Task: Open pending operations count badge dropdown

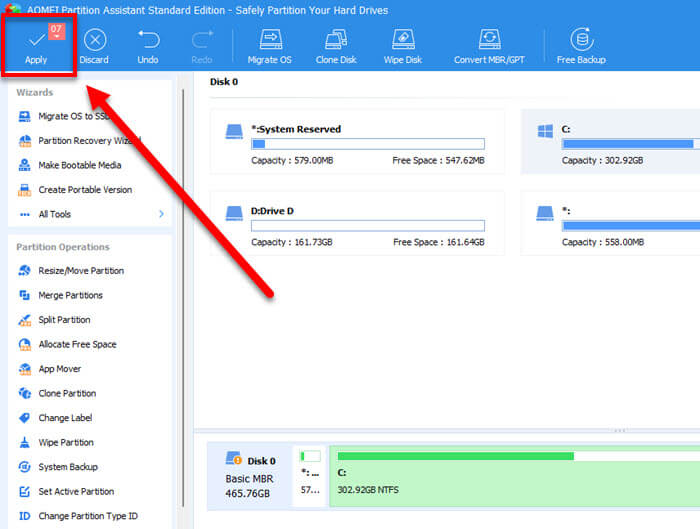Action: [x=56, y=31]
